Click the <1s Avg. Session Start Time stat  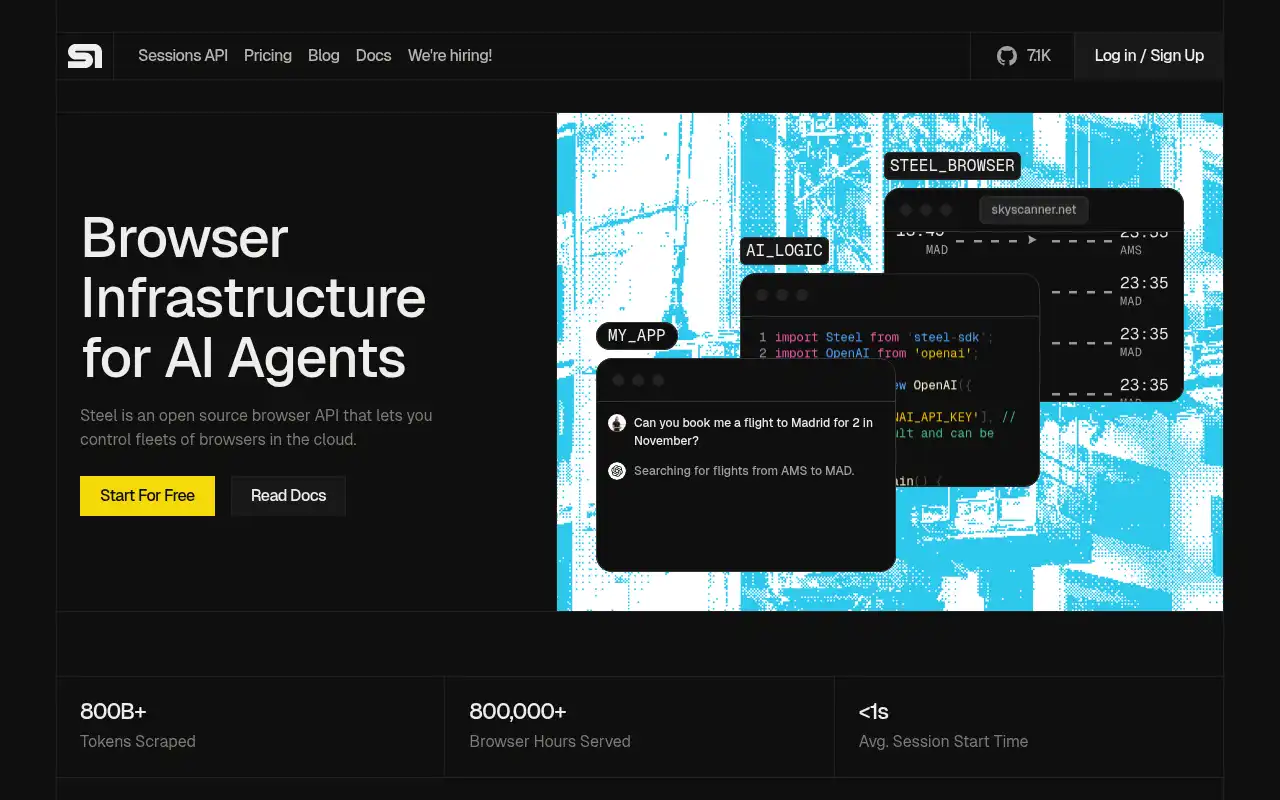coord(1029,727)
